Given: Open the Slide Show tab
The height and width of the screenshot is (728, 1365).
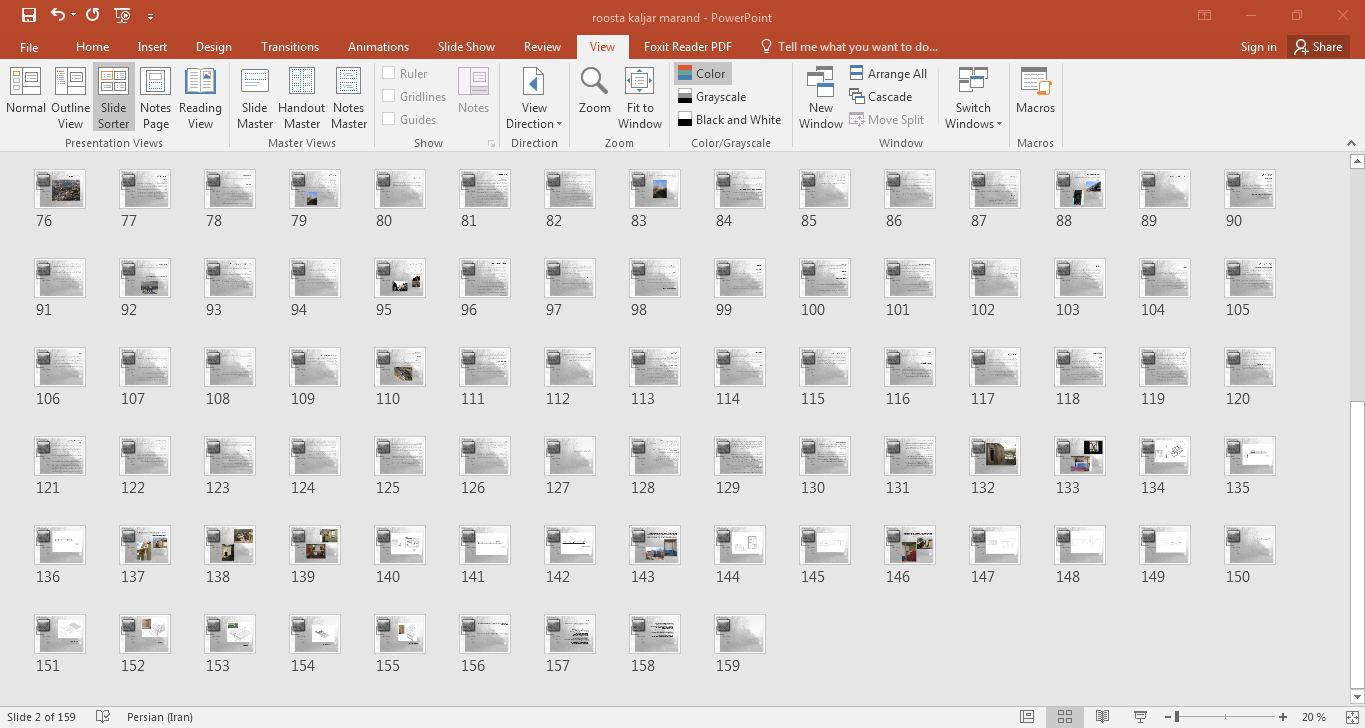Looking at the screenshot, I should tap(466, 46).
